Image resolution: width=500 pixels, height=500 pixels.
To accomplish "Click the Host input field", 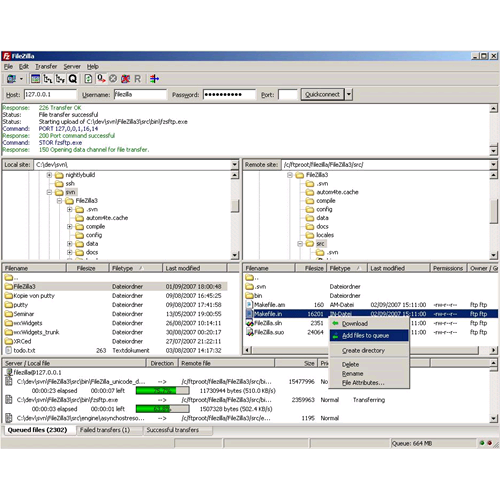I will (50, 95).
